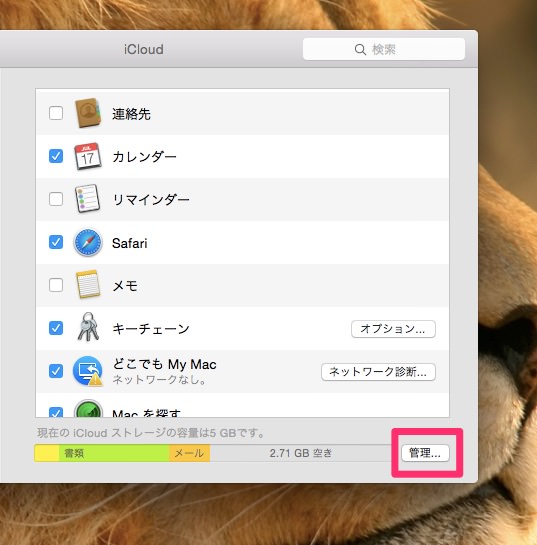Click the iCloud storage capacity 5 GB text
Viewport: 537px width, 545px height.
(150, 433)
